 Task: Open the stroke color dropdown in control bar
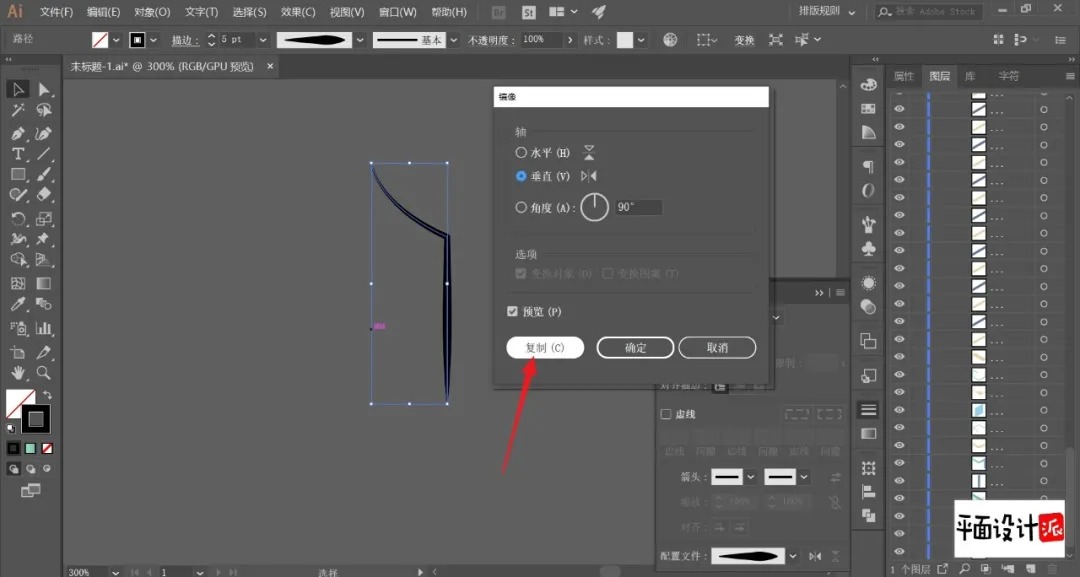(x=153, y=40)
